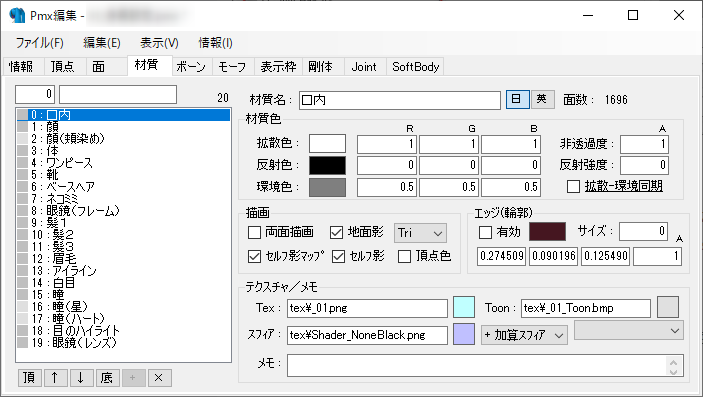
Task: Toggle セルフ影 checkbox
Action: [x=358, y=256]
